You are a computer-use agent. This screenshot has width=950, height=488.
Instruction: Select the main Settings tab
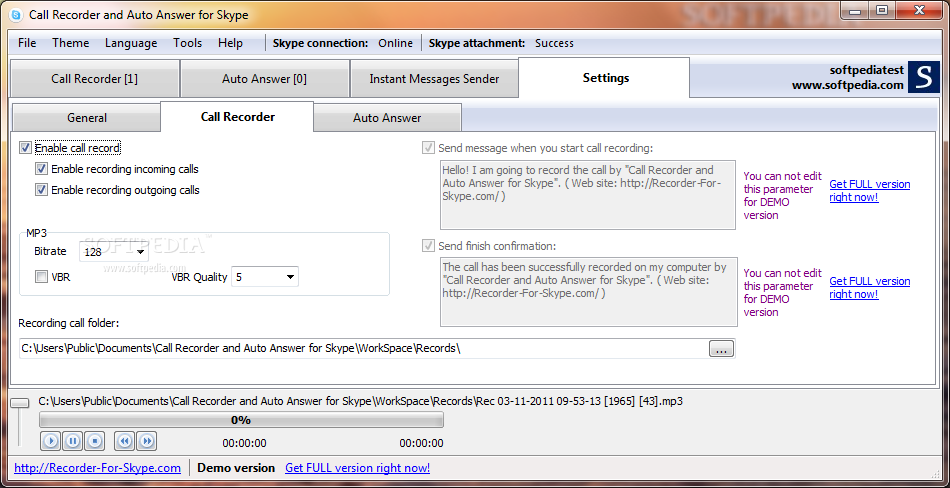coord(605,78)
